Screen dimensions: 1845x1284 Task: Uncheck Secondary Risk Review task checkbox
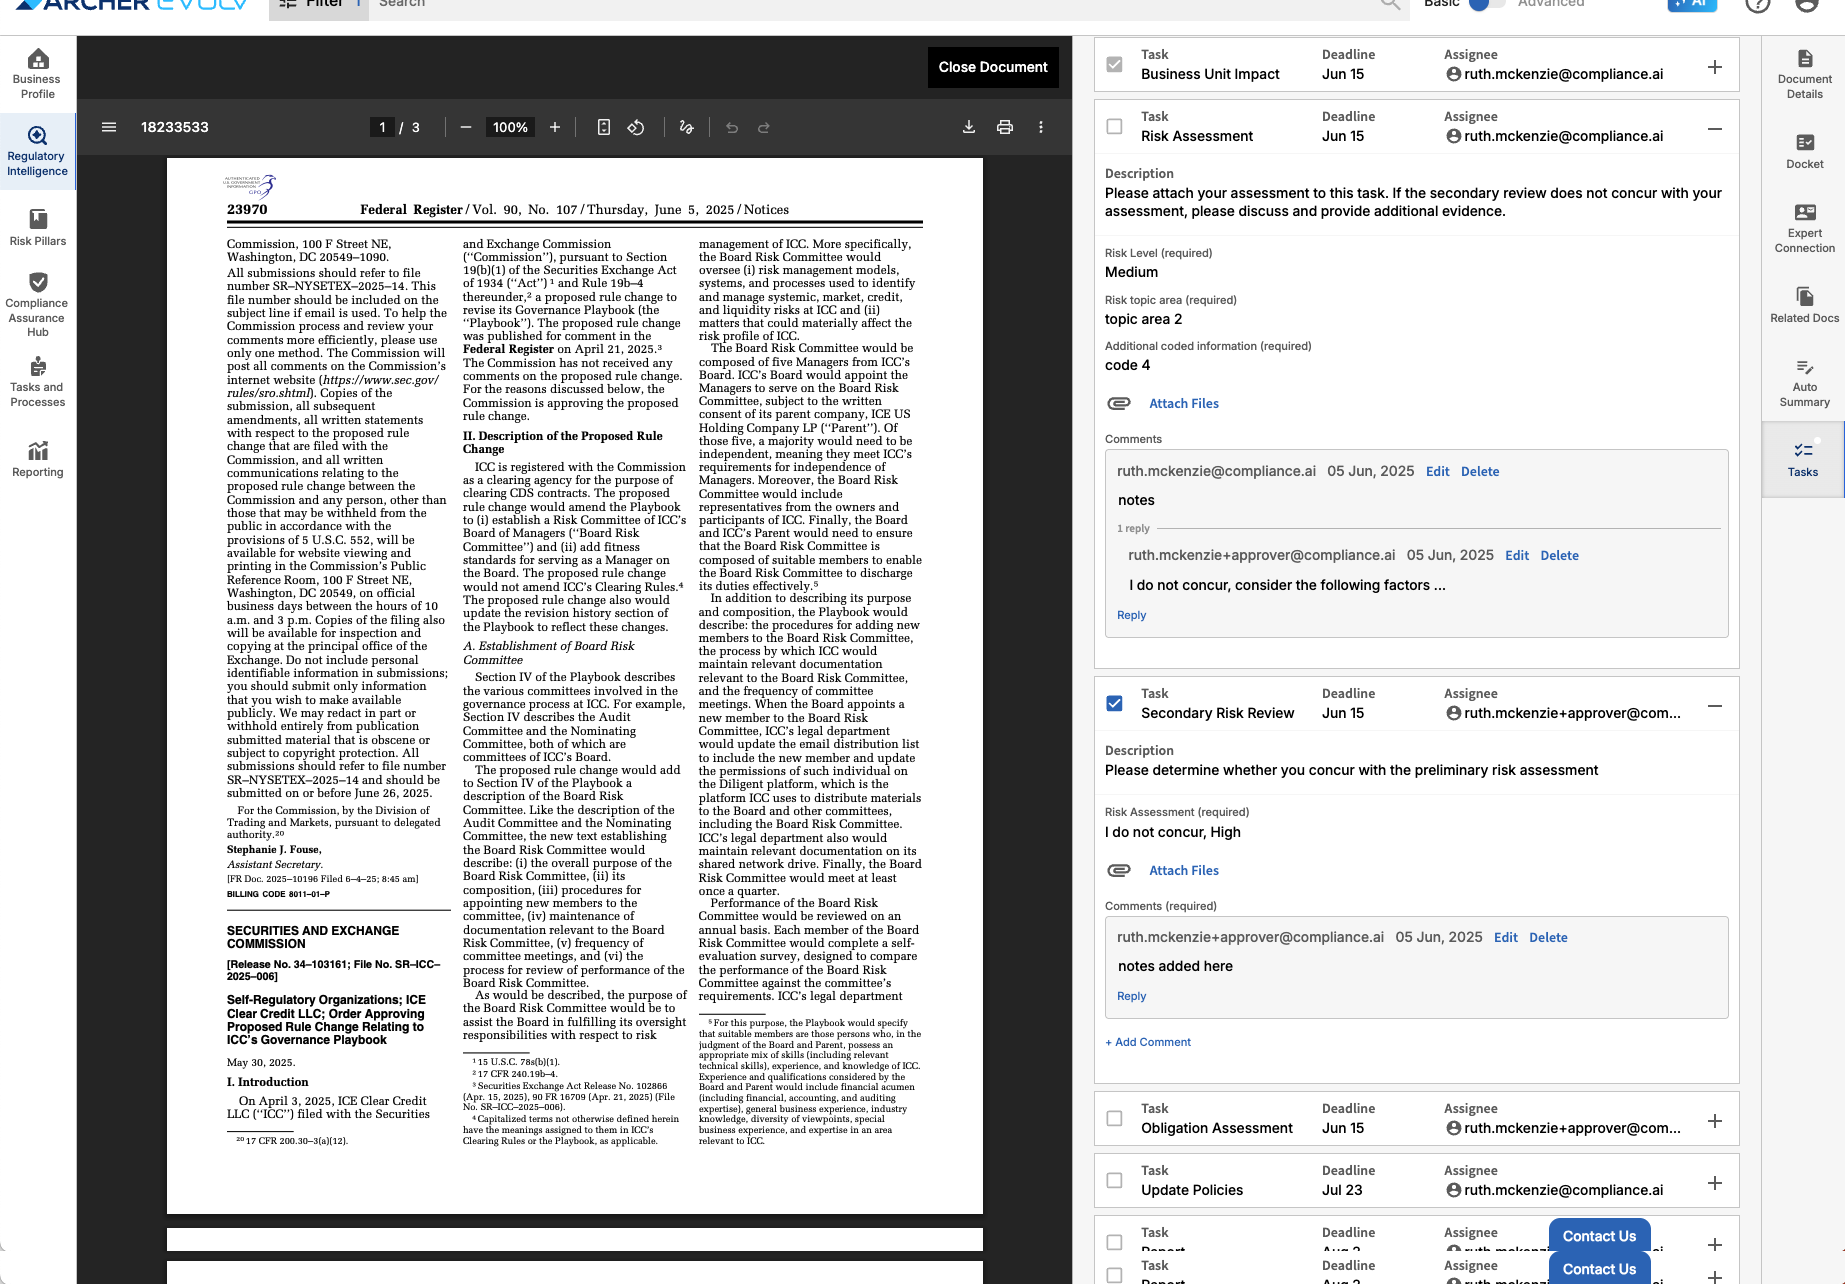1114,704
